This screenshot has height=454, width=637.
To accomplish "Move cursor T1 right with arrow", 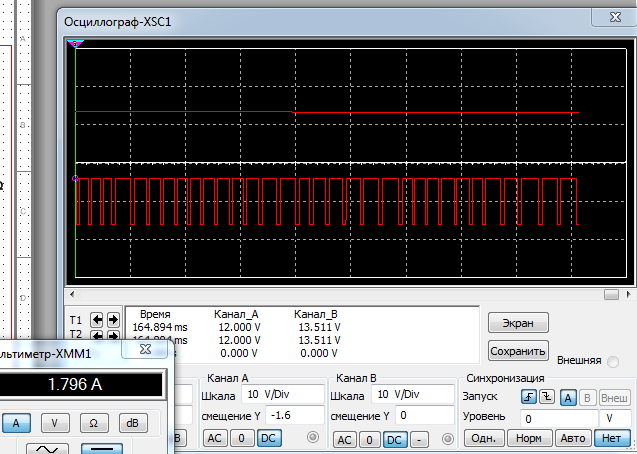I will [x=113, y=320].
